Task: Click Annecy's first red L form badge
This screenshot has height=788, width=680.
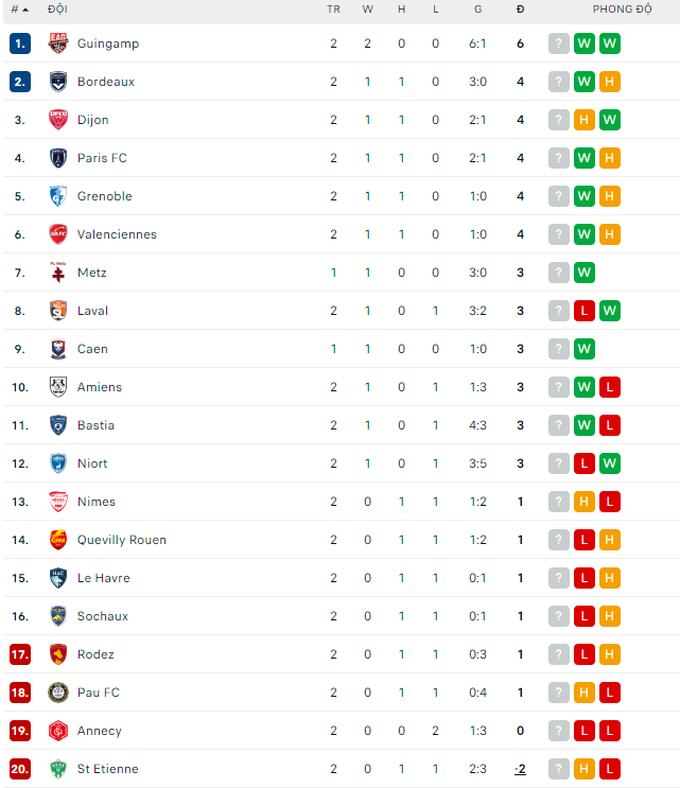Action: point(584,731)
